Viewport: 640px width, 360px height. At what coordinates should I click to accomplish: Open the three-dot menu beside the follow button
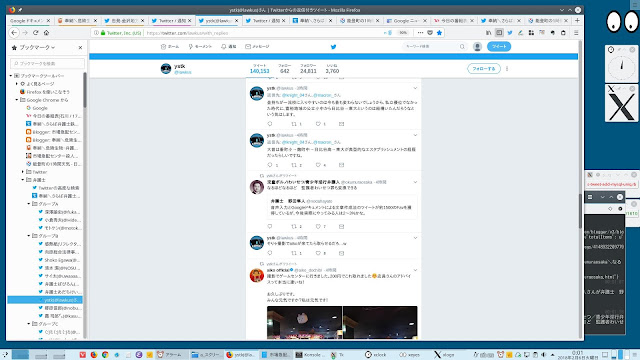click(507, 69)
